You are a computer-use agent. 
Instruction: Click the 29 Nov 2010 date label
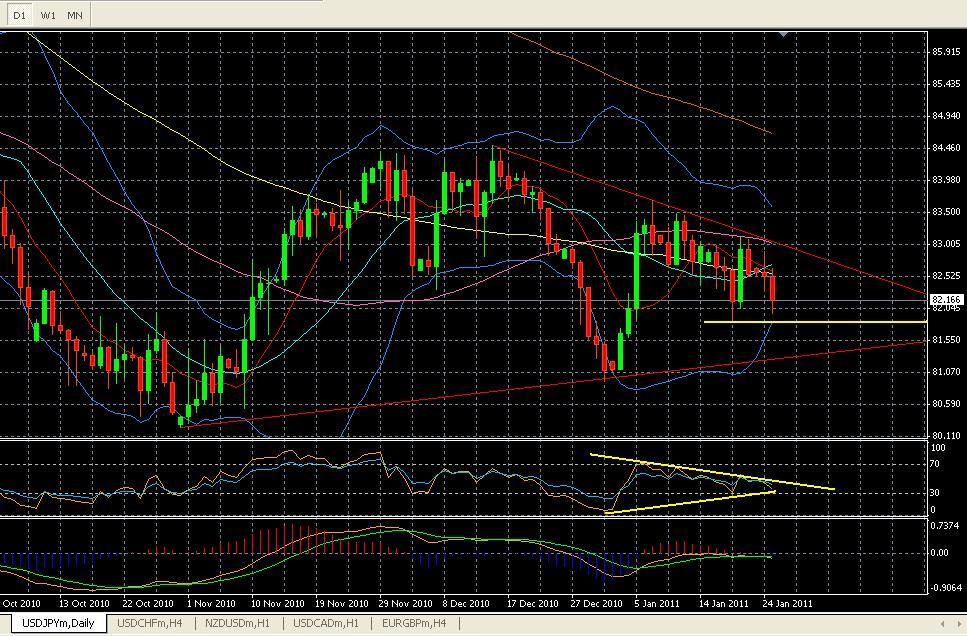405,603
